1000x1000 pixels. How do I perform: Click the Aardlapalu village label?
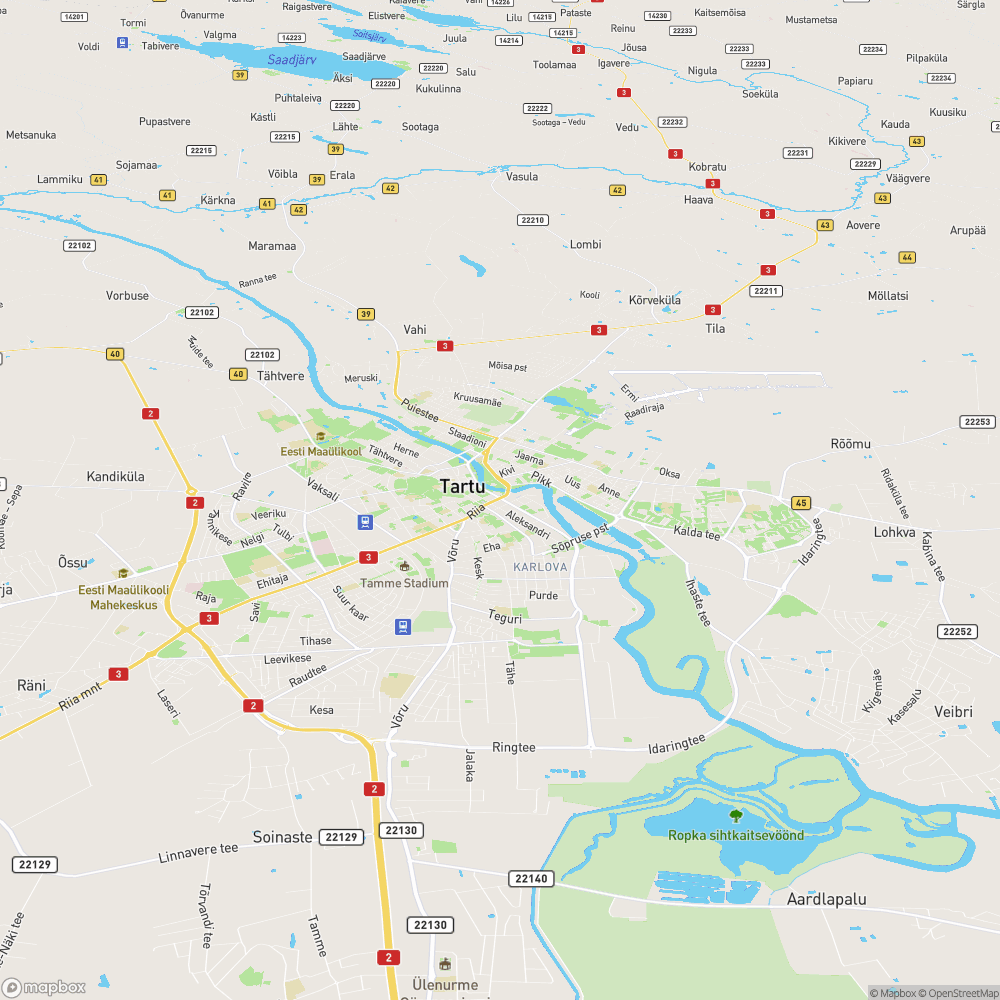click(x=826, y=899)
